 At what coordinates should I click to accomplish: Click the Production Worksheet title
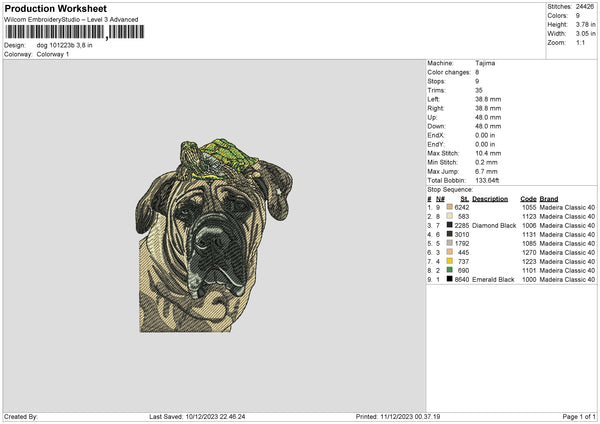point(56,8)
